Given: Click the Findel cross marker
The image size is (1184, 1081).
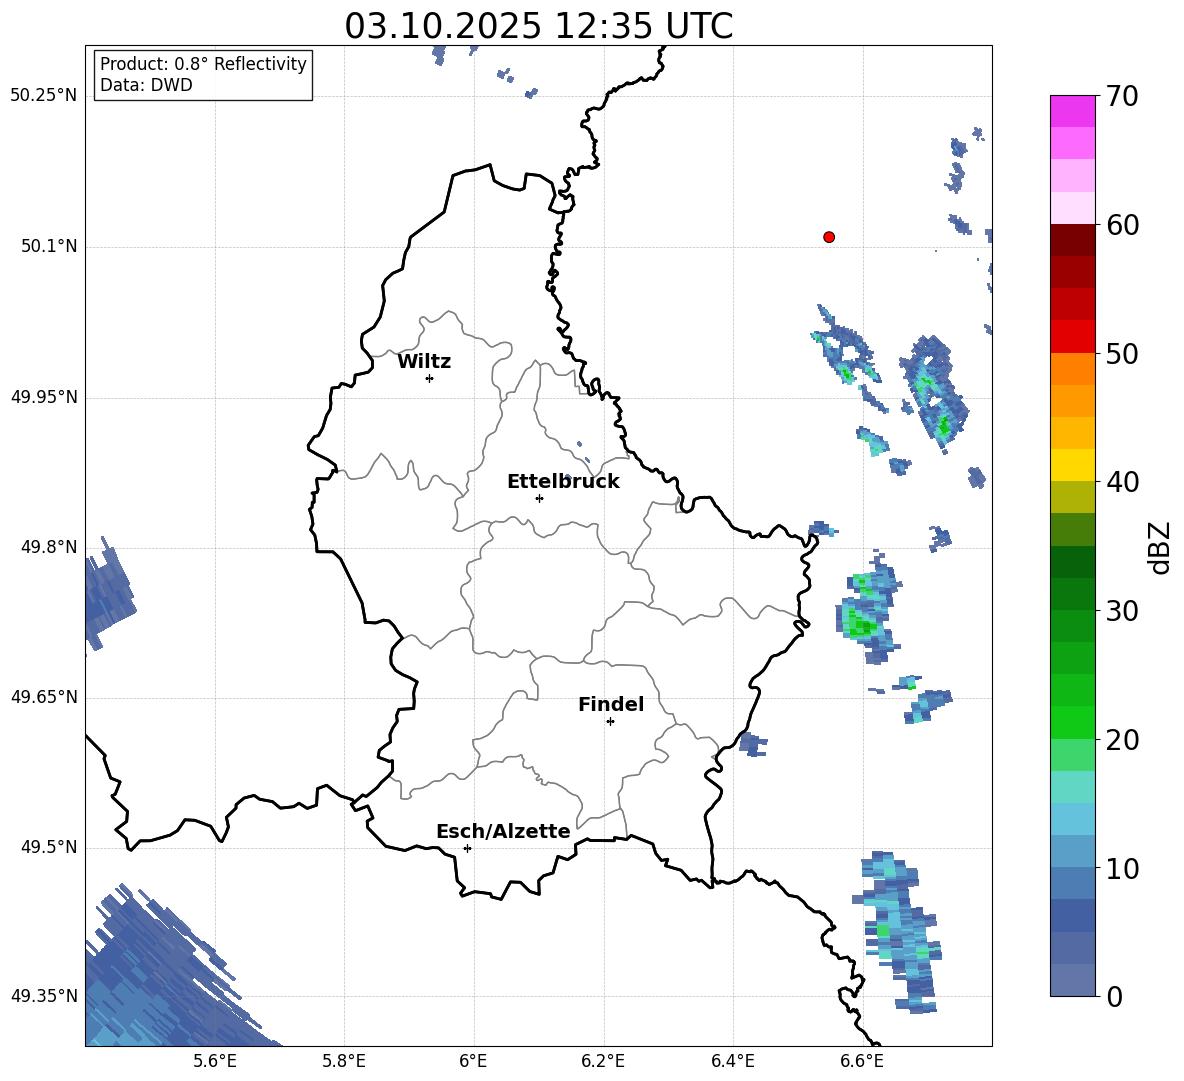Looking at the screenshot, I should pyautogui.click(x=610, y=722).
